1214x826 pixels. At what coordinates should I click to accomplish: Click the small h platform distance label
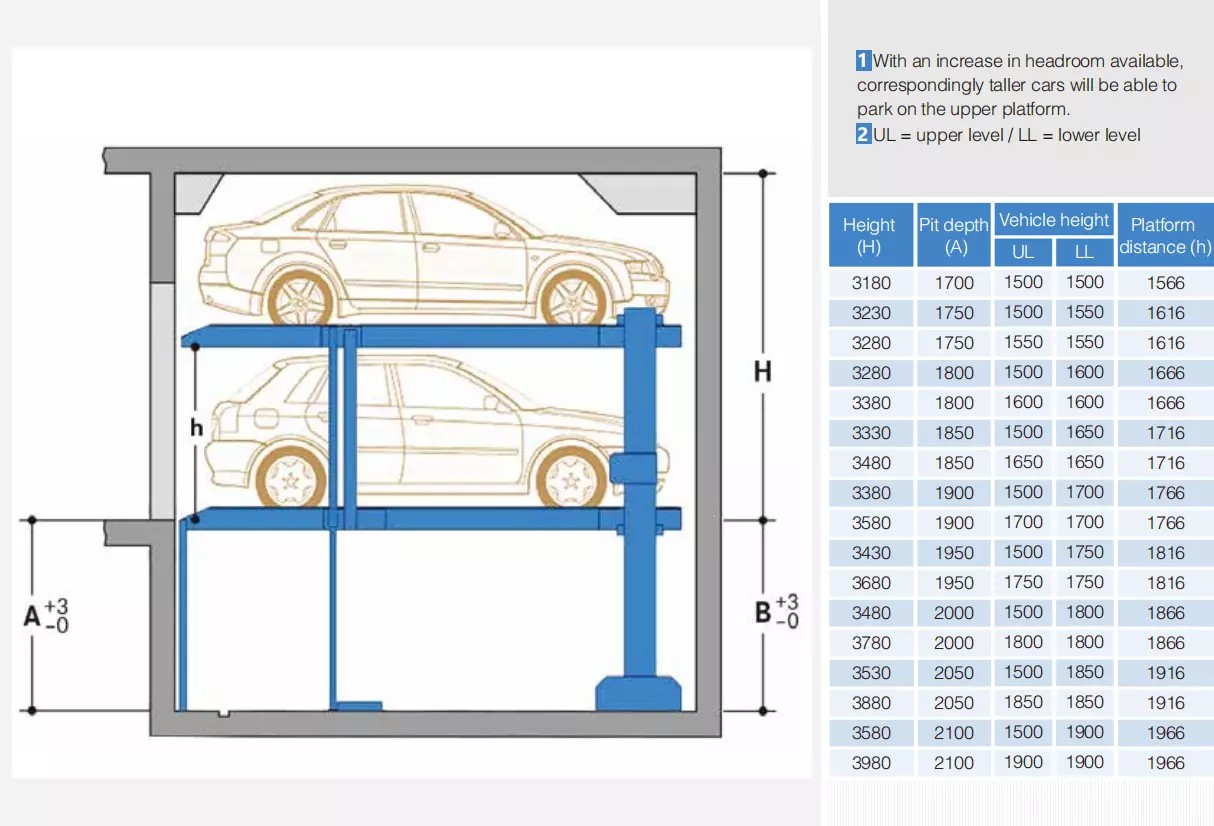197,428
